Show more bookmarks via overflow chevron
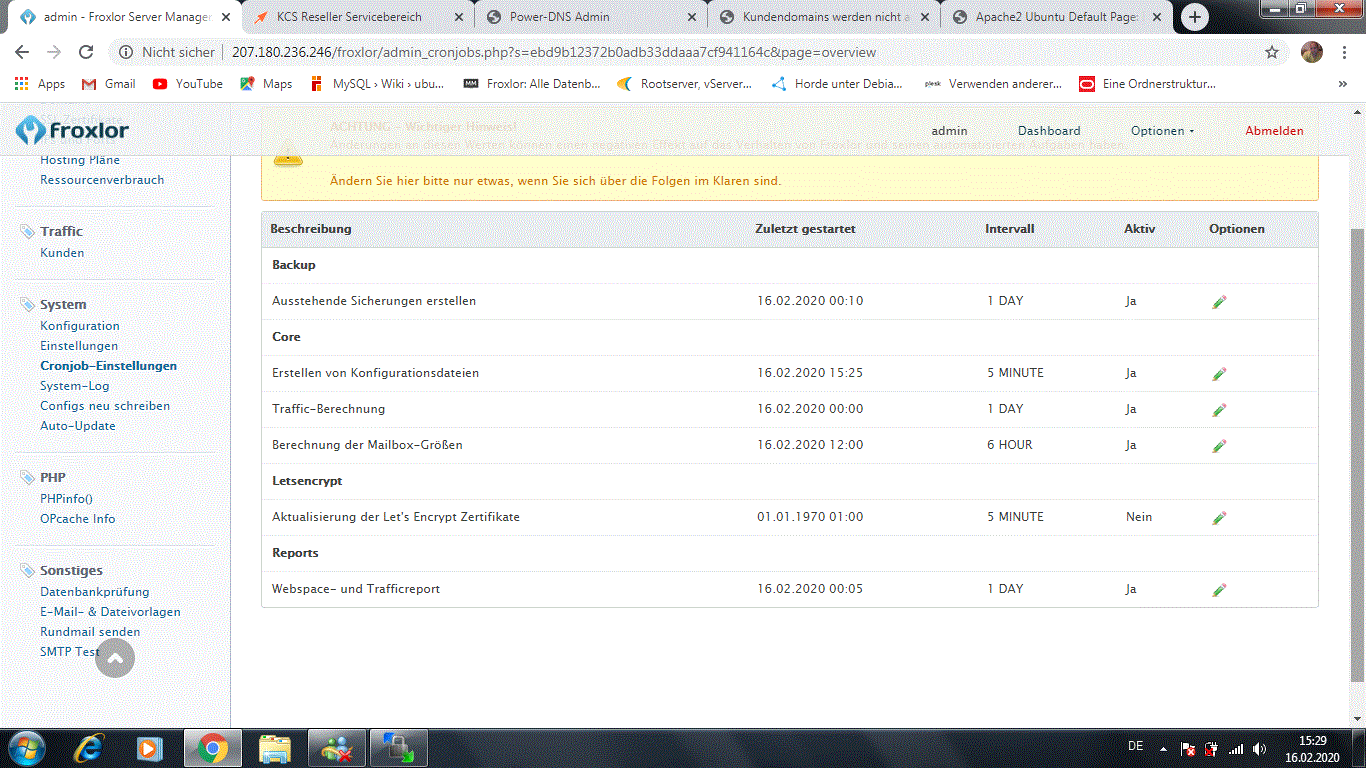The image size is (1366, 768). (x=1342, y=84)
